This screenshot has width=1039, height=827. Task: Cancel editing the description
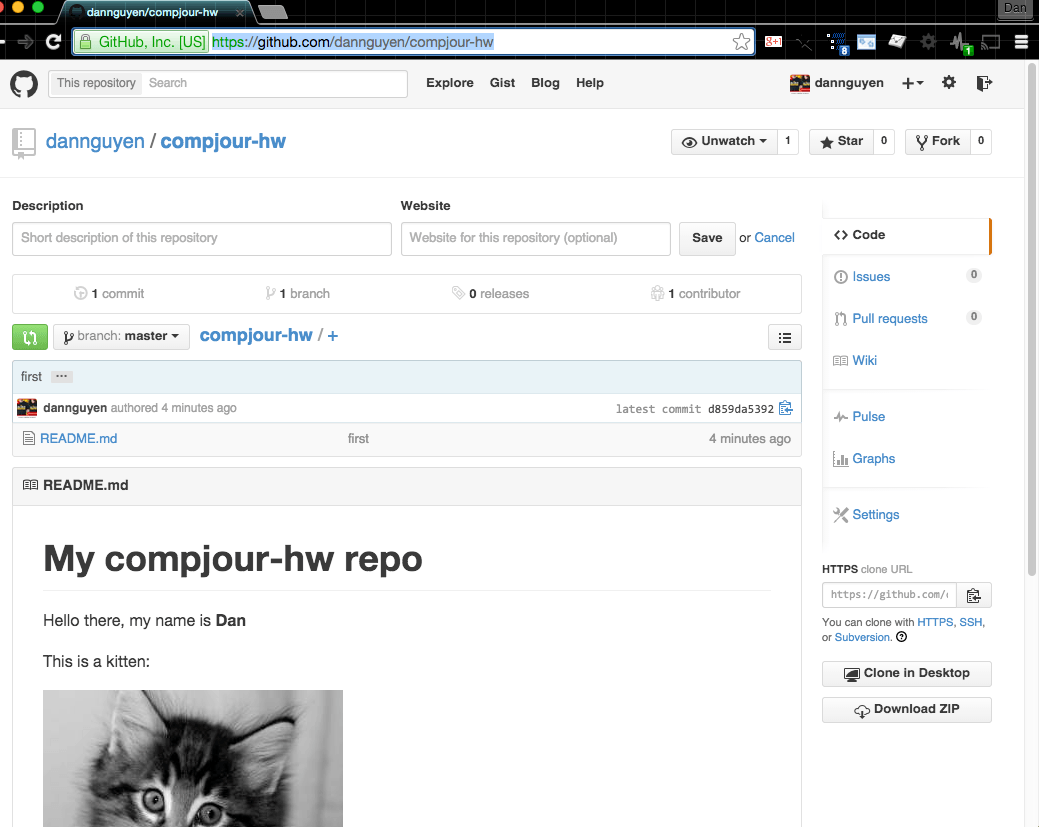tap(774, 238)
